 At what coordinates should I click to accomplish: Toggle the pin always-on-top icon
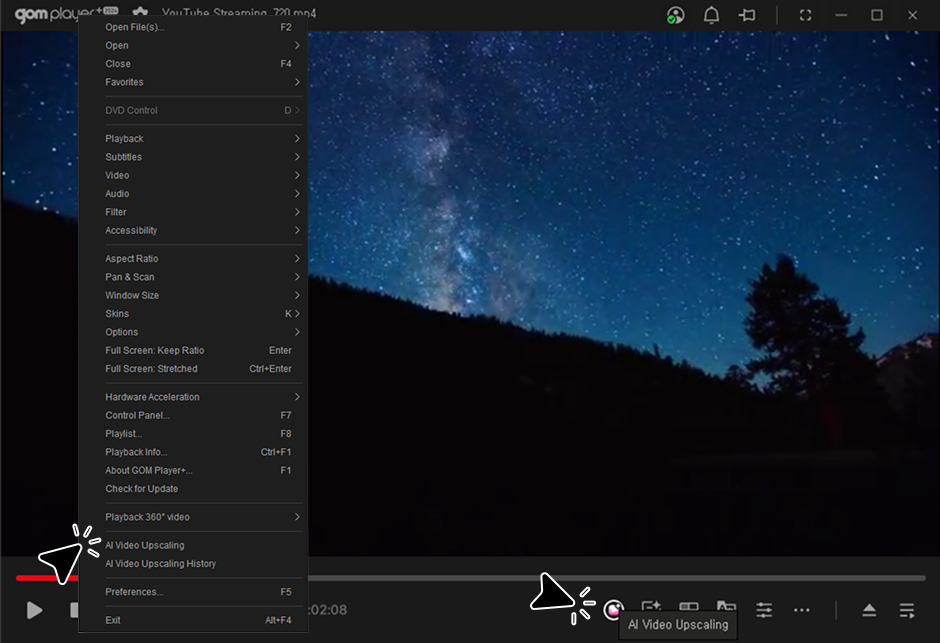point(747,15)
